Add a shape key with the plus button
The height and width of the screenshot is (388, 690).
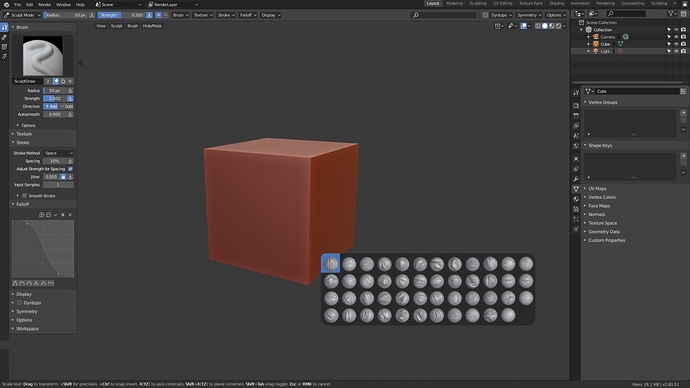[x=683, y=156]
